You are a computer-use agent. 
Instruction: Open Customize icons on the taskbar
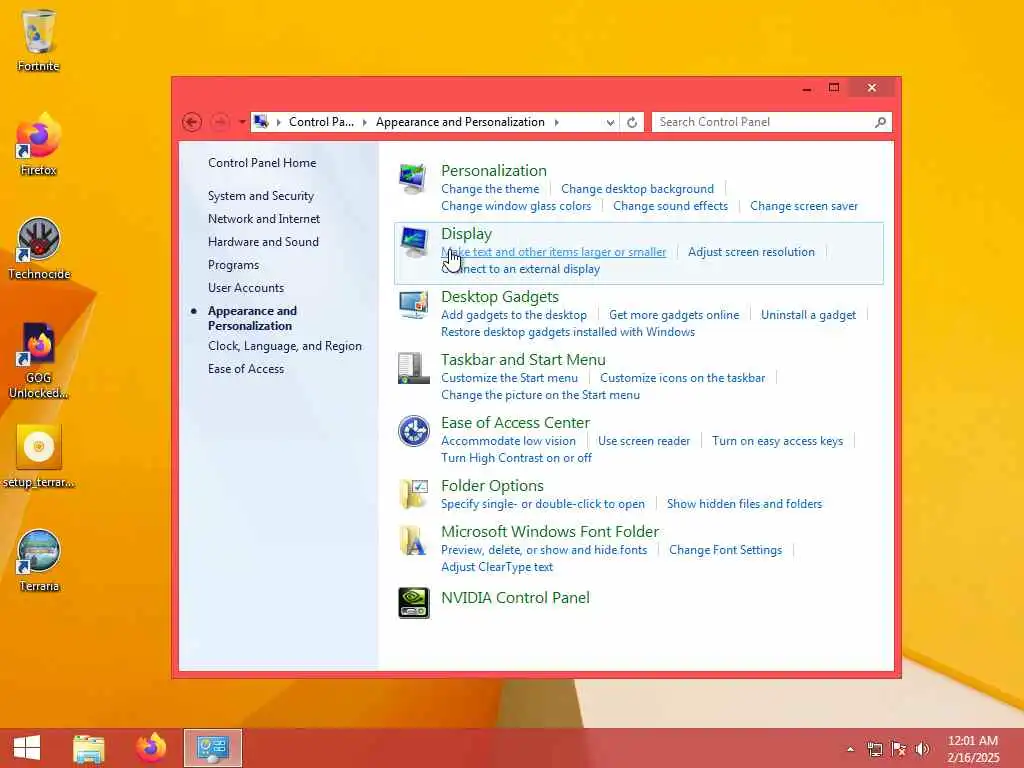coord(682,378)
